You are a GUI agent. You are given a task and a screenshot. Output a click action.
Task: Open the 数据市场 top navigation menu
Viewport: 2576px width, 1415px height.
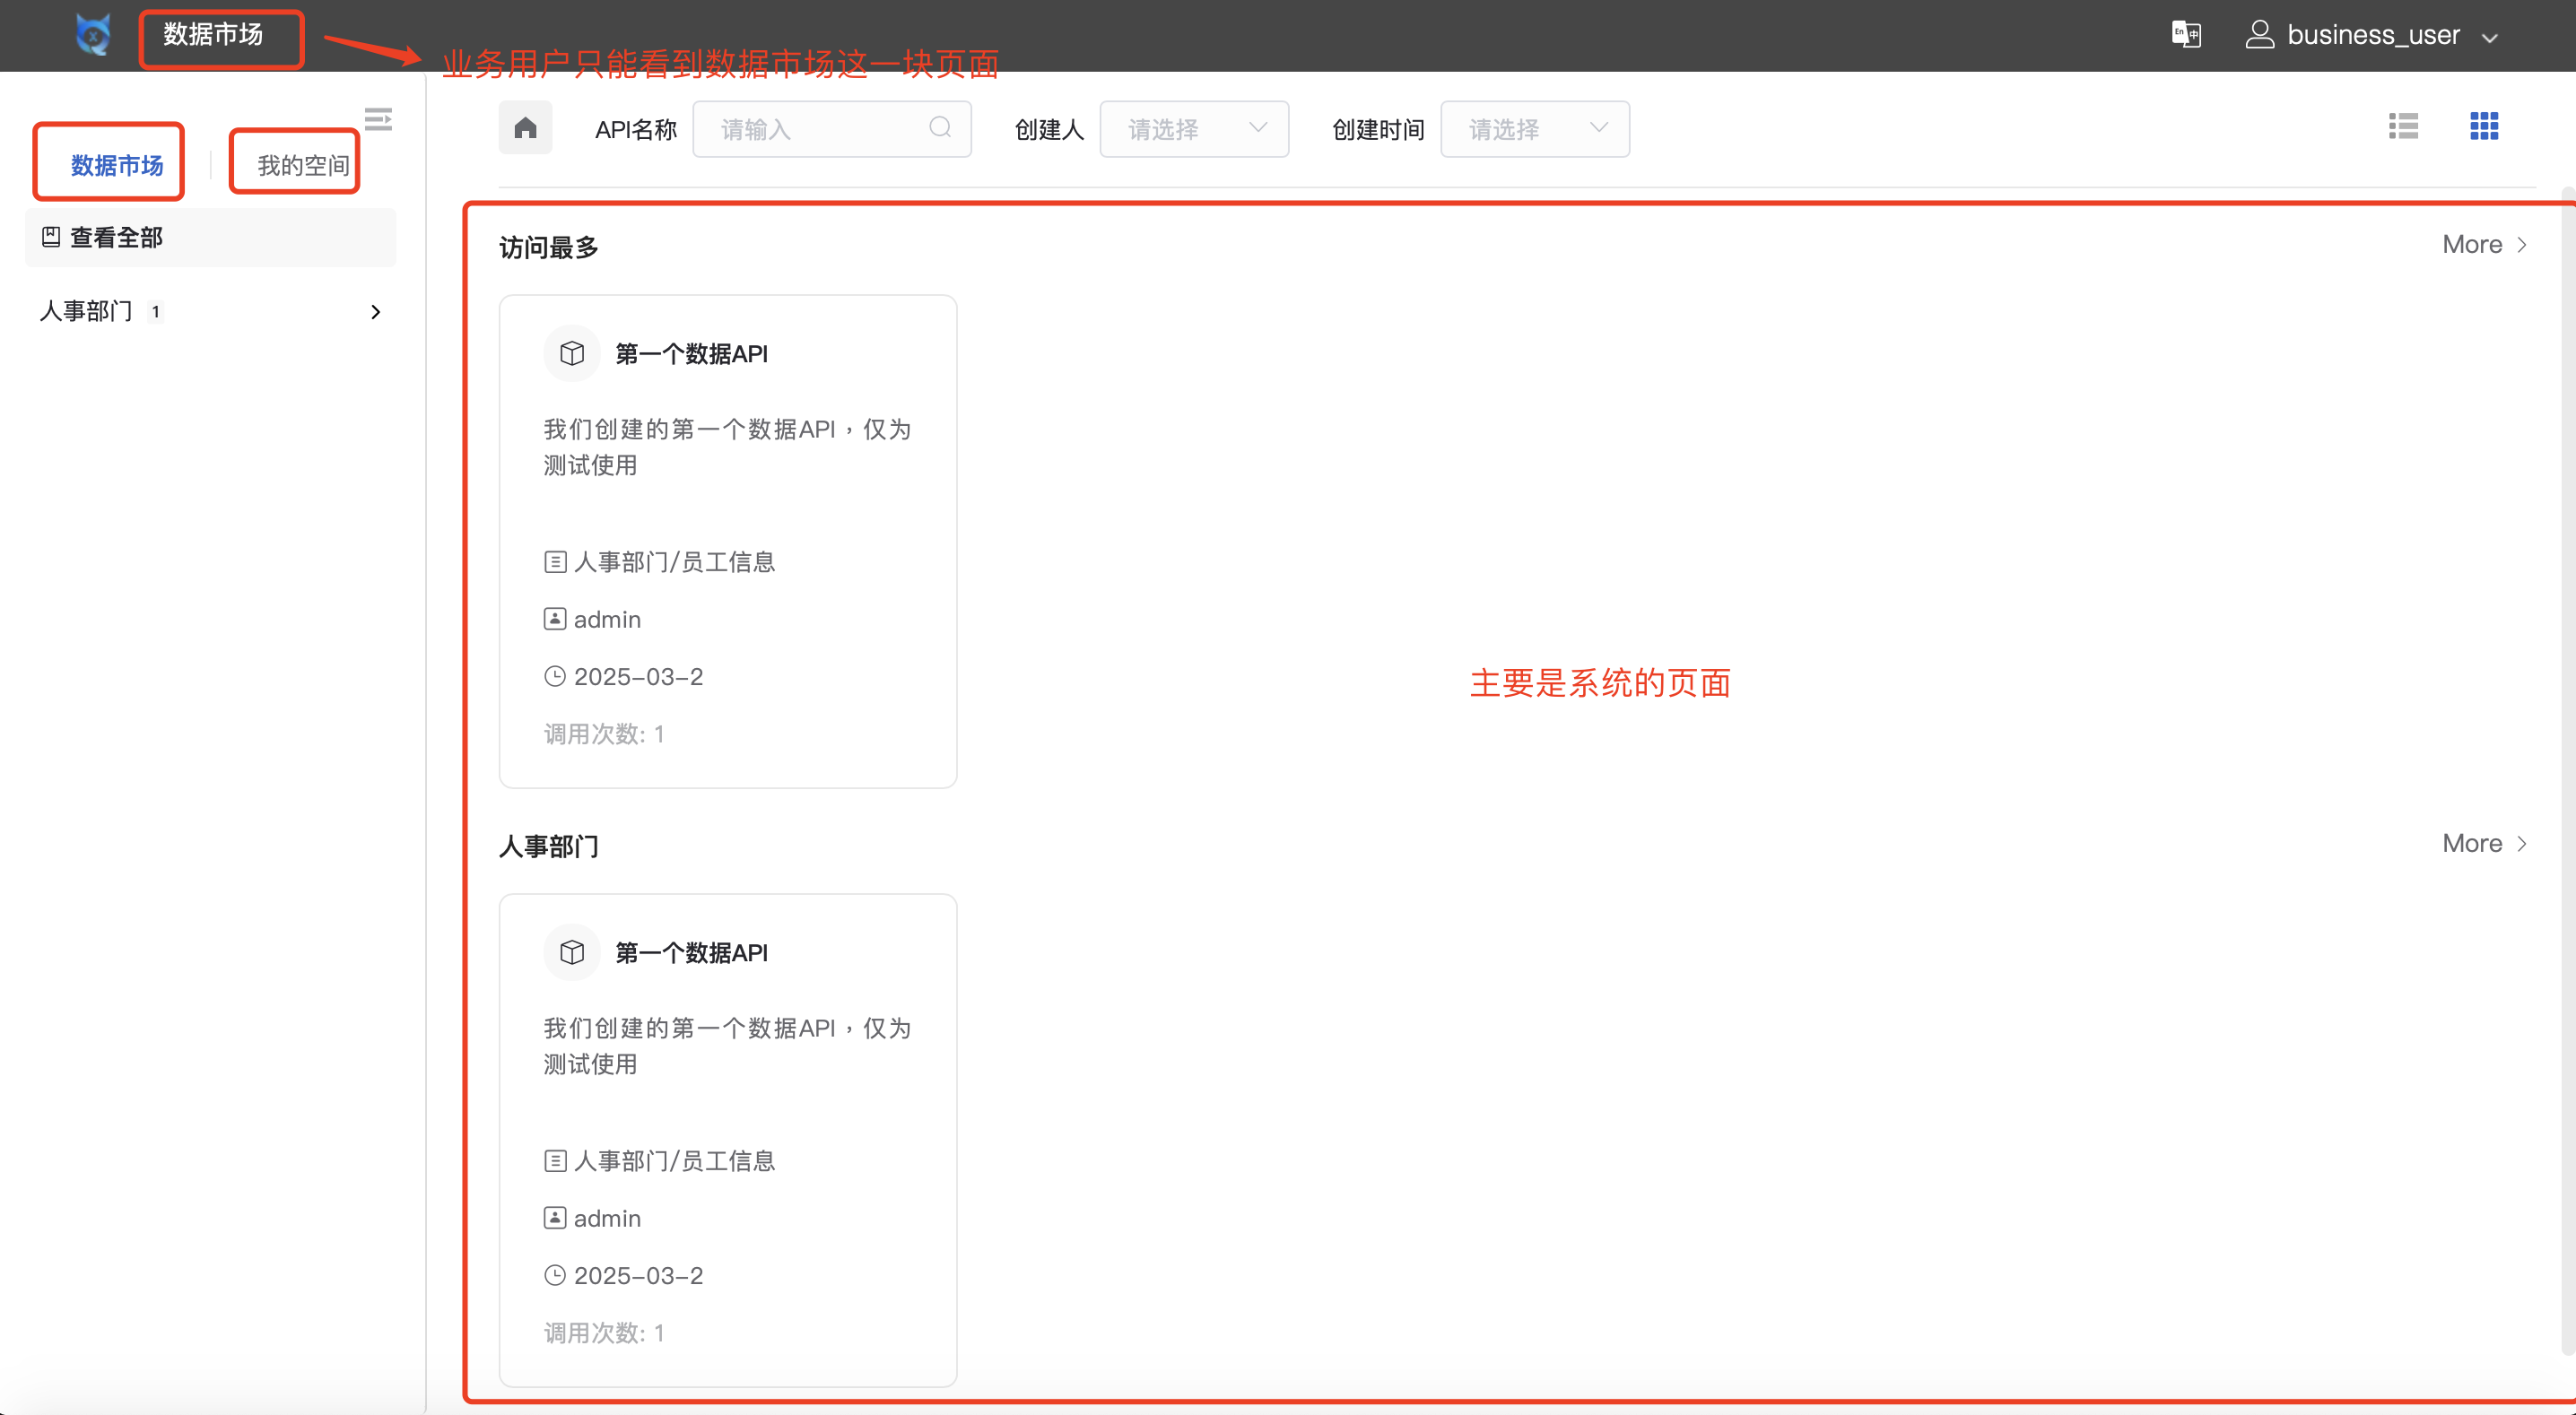(x=213, y=35)
